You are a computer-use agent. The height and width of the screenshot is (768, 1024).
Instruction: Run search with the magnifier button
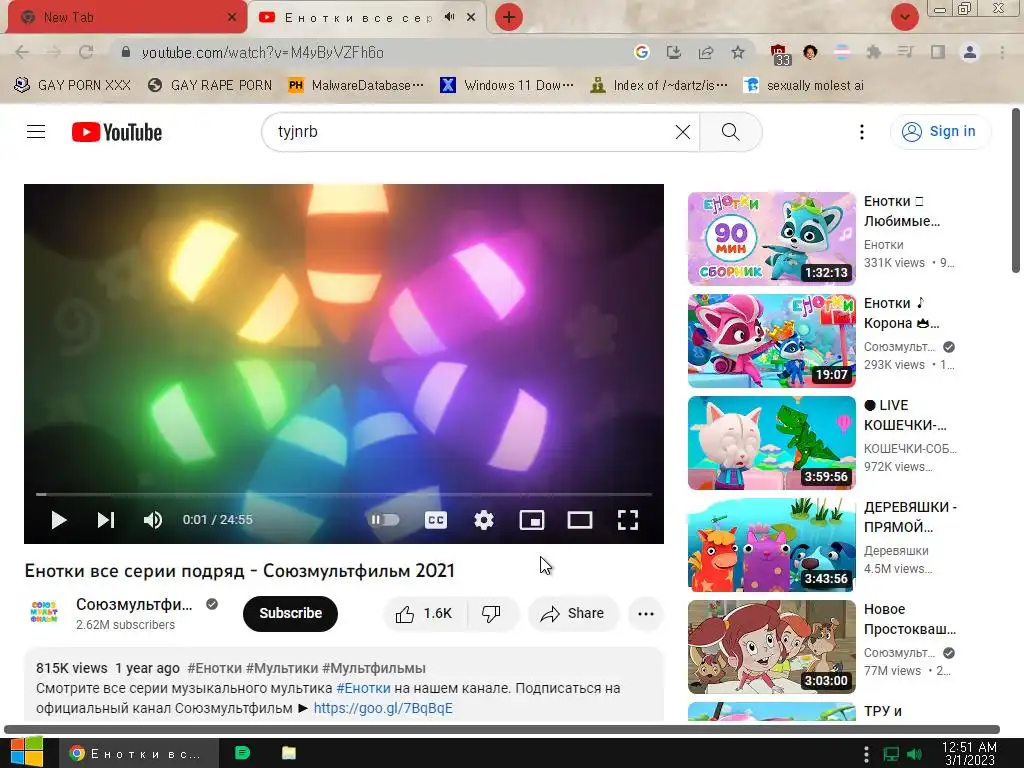click(731, 132)
